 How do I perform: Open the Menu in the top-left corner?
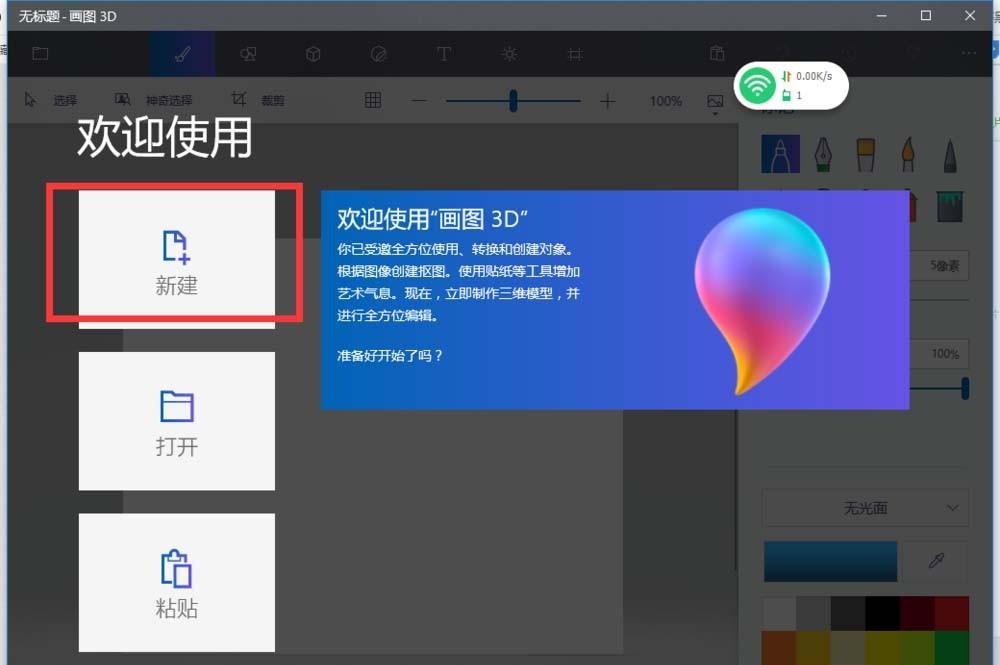40,54
